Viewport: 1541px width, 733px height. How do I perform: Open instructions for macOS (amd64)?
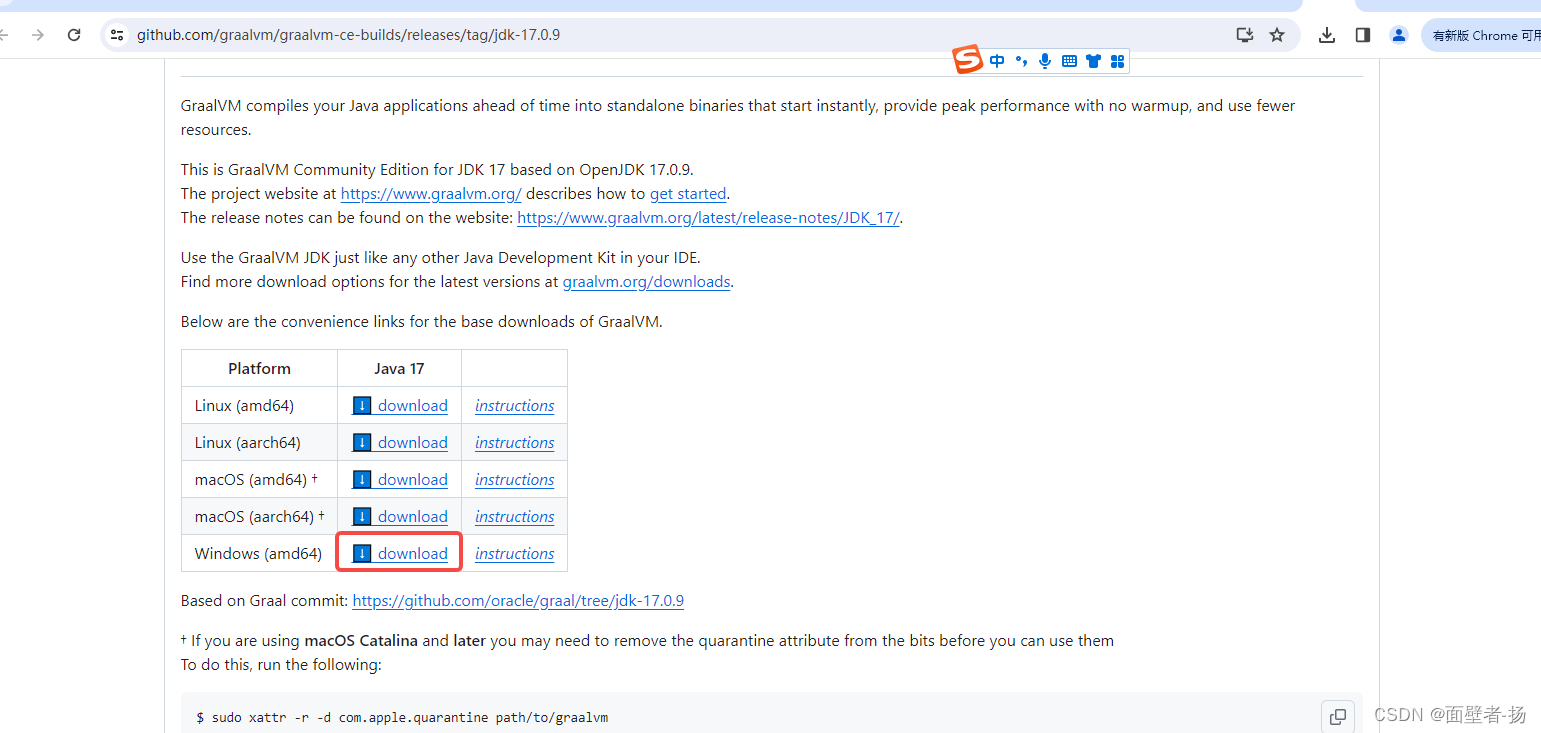pyautogui.click(x=515, y=480)
